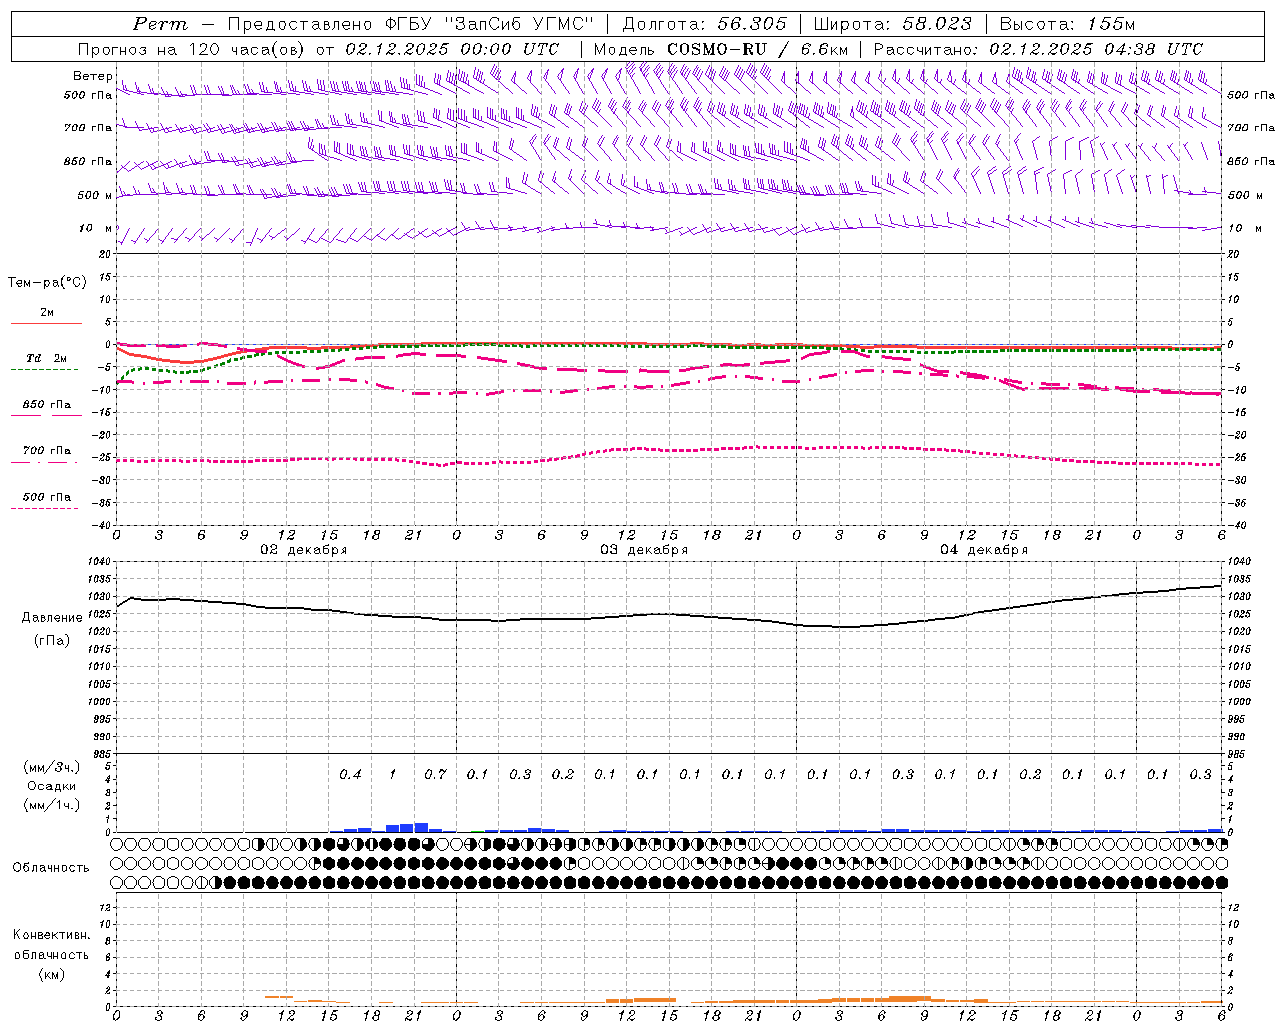Select the precipitation value "0.4"
Screen dimensions: 1280x1024
click(350, 774)
